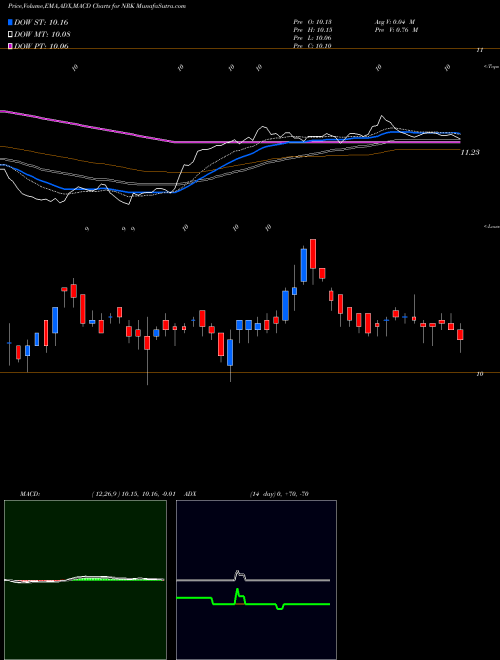Click the 'Pre H: 10.15' value
This screenshot has width=500, height=660.
(312, 30)
